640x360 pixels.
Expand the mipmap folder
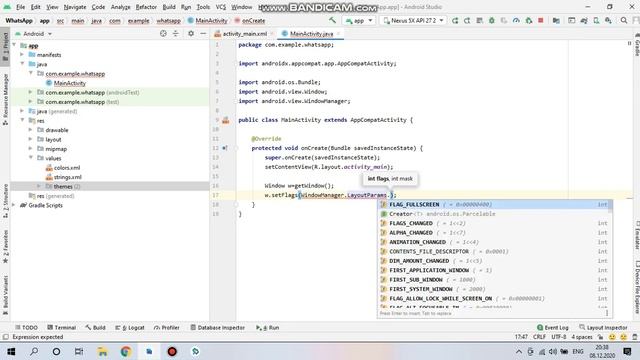coord(30,149)
